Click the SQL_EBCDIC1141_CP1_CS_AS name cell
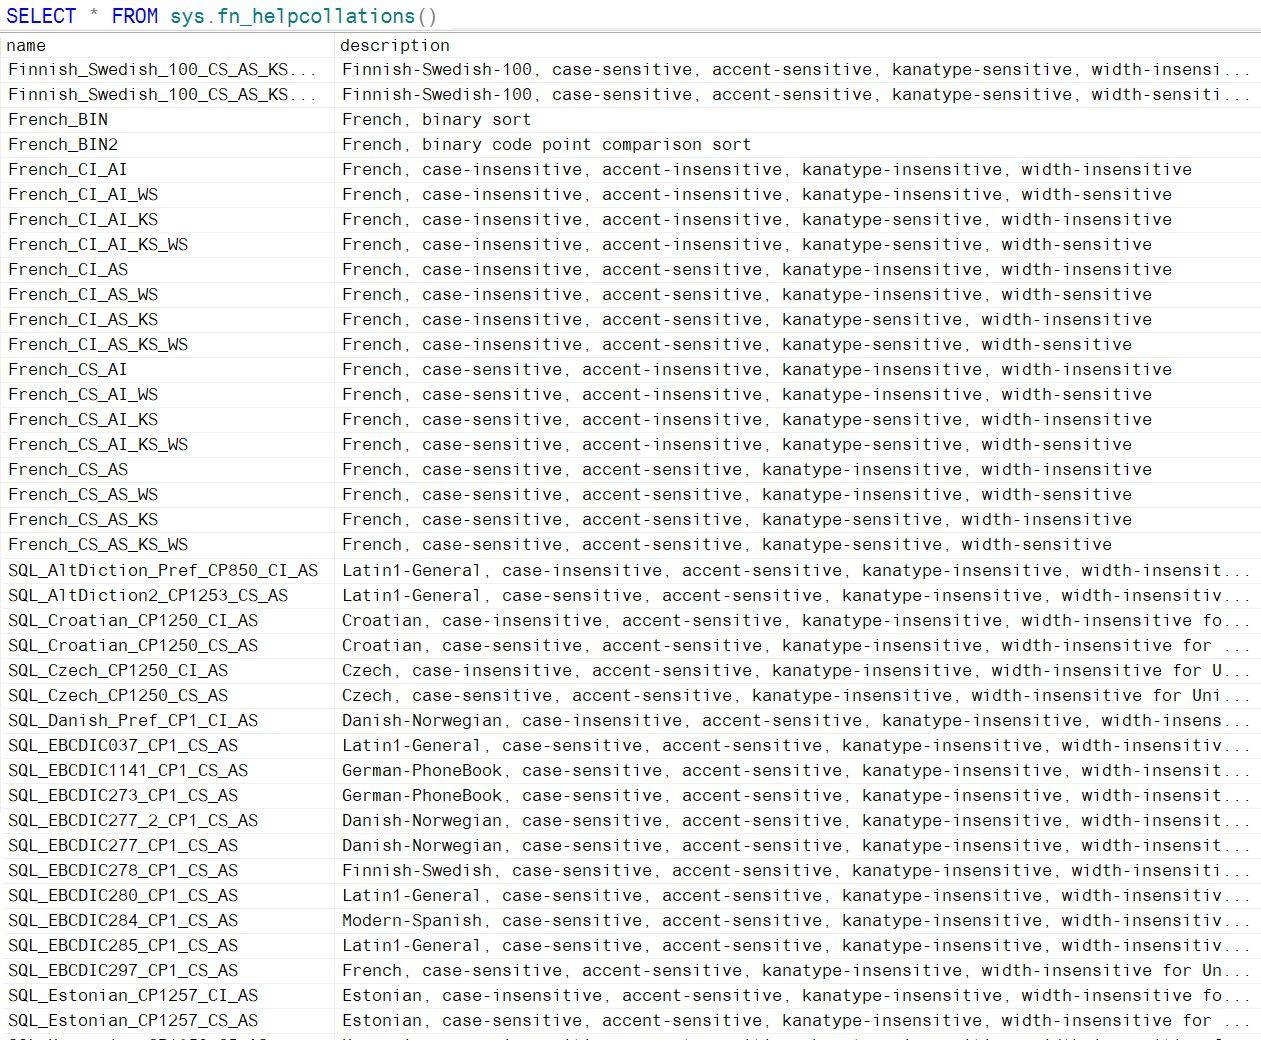This screenshot has height=1040, width=1261. (128, 770)
